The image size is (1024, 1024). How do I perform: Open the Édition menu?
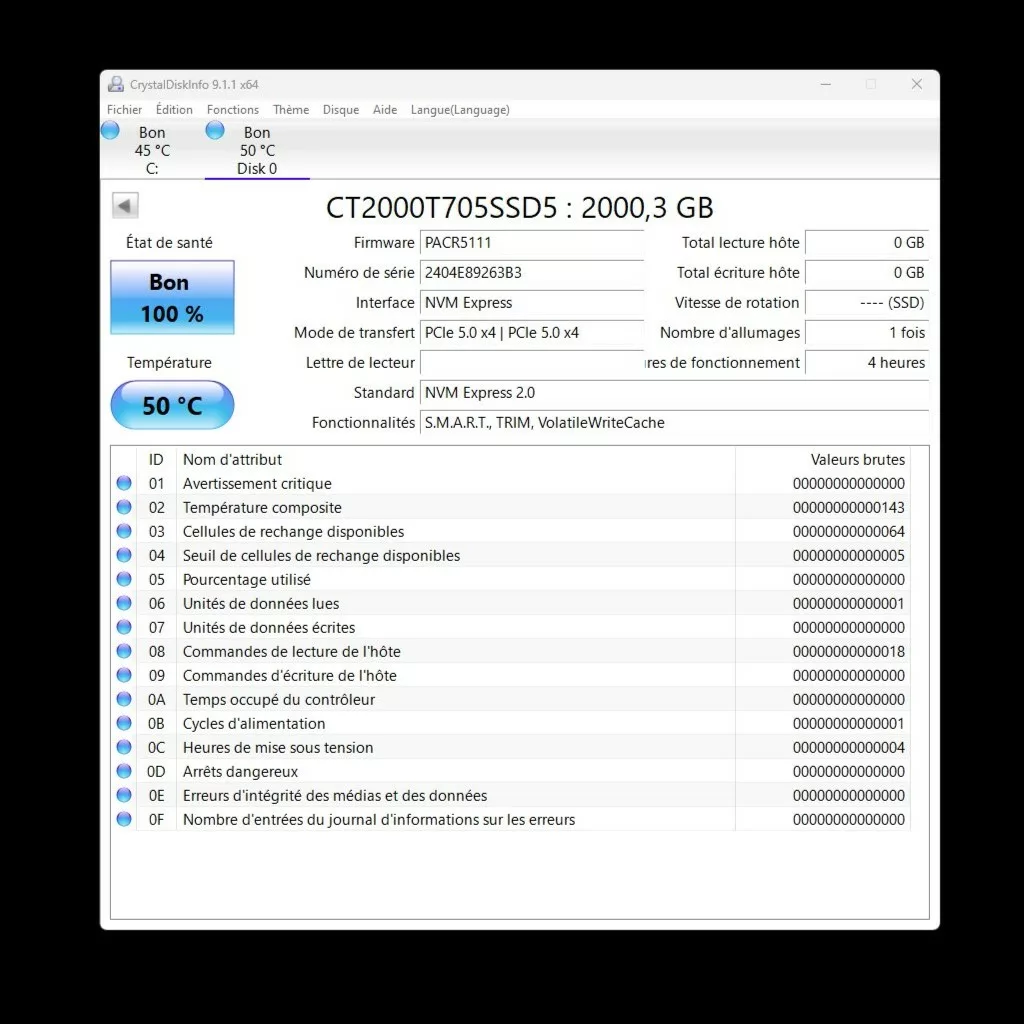click(174, 110)
